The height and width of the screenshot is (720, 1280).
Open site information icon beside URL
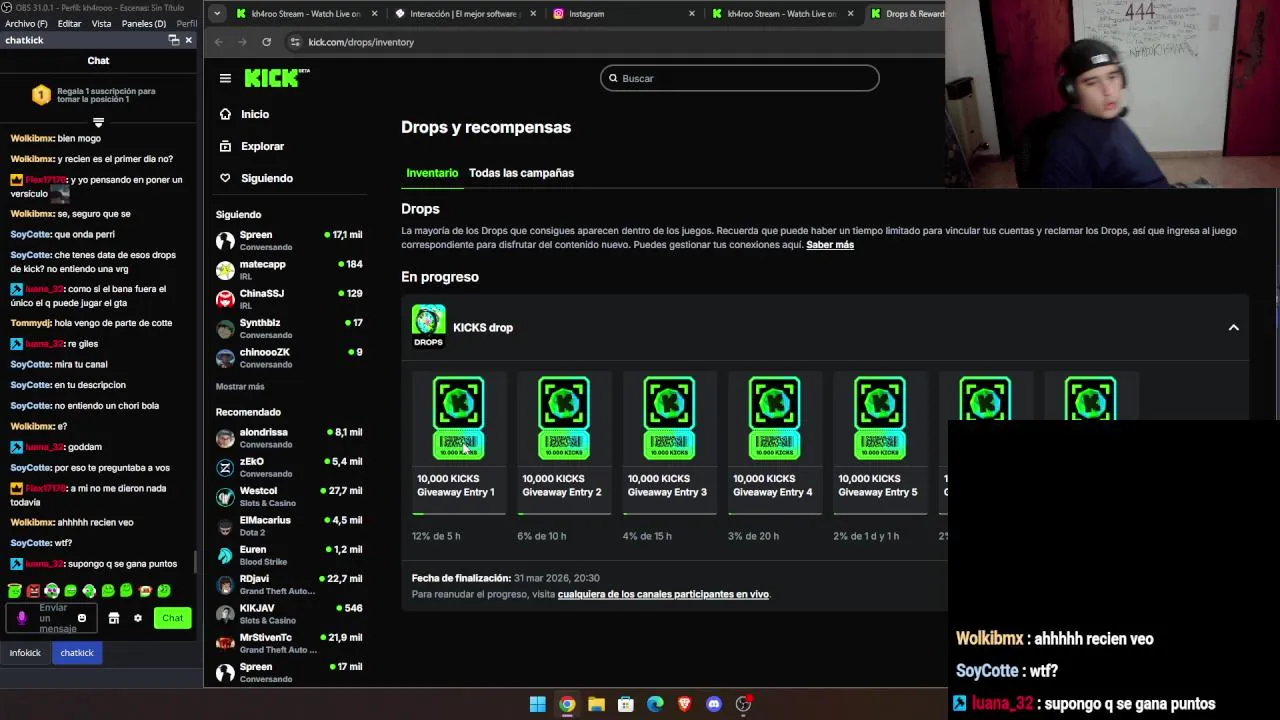point(294,42)
